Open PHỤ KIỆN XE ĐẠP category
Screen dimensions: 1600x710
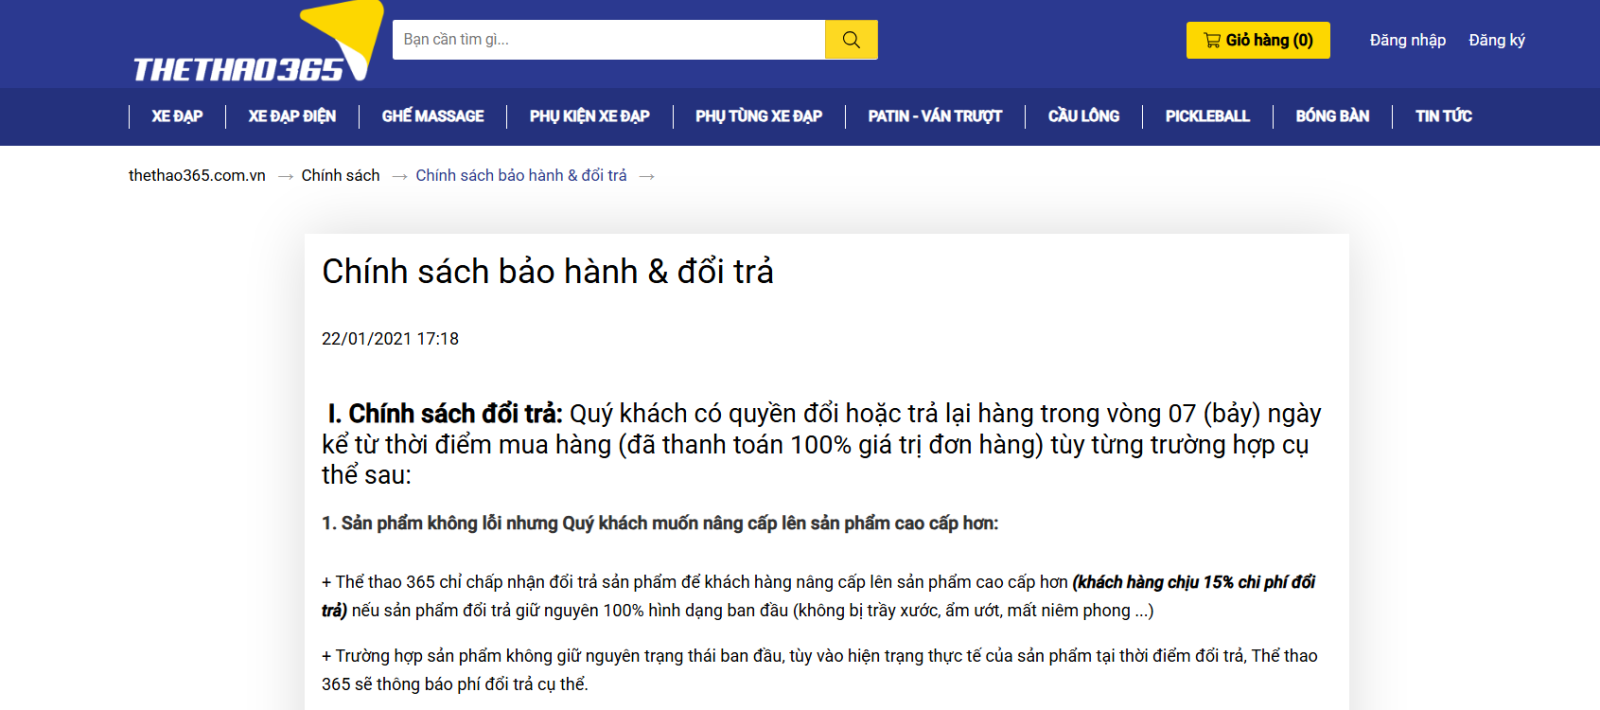tap(589, 116)
